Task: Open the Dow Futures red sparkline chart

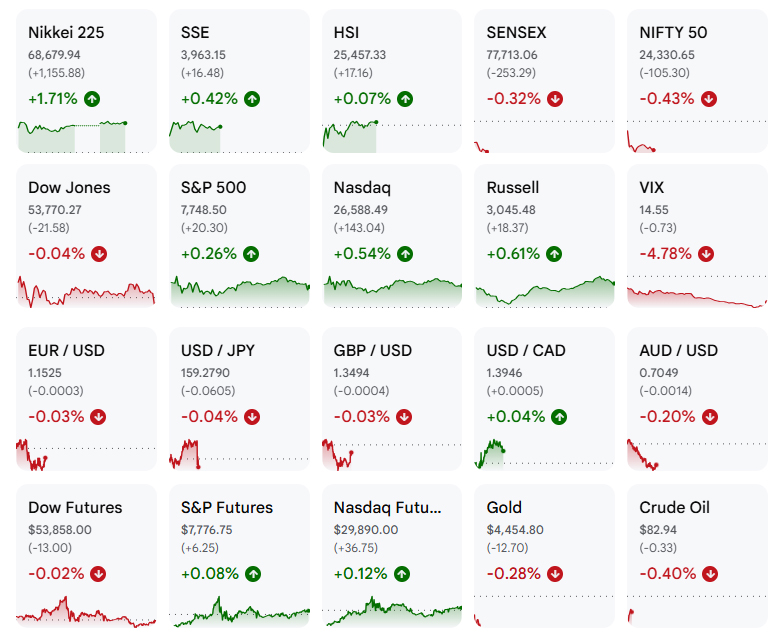Action: (86, 612)
